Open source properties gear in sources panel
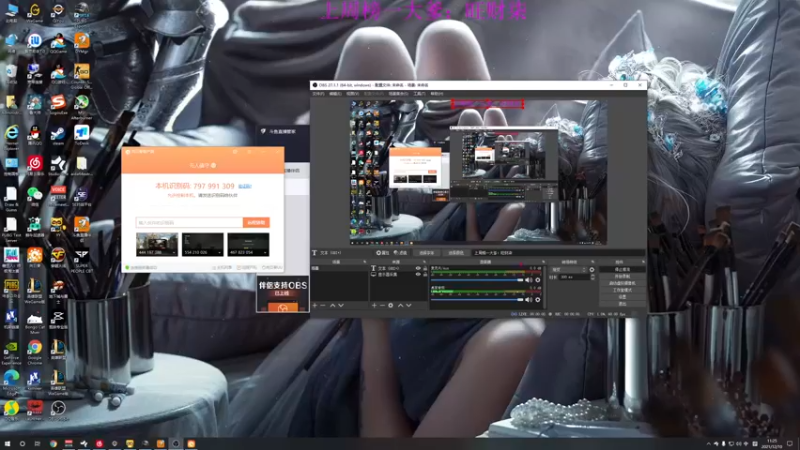Image resolution: width=800 pixels, height=450 pixels. tap(391, 305)
